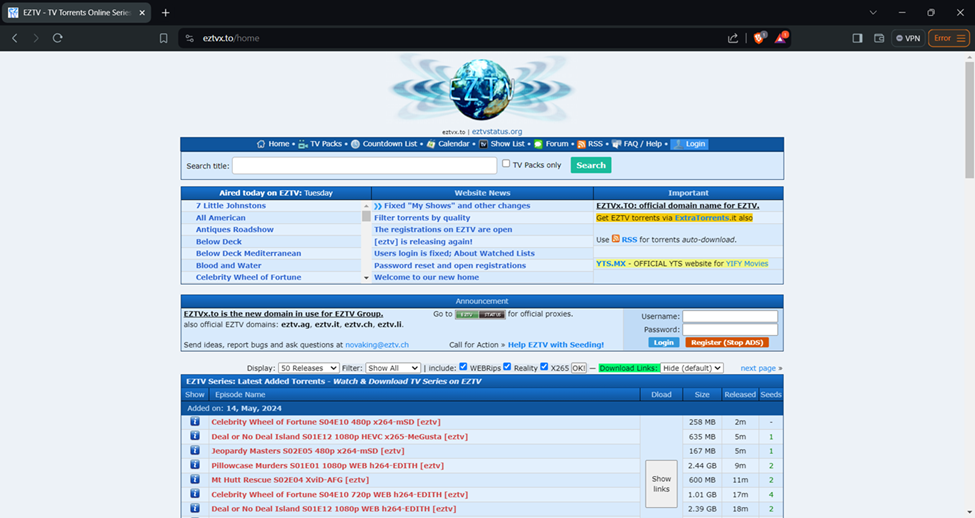This screenshot has width=975, height=518.
Task: Open VPN button in toolbar
Action: pos(908,38)
